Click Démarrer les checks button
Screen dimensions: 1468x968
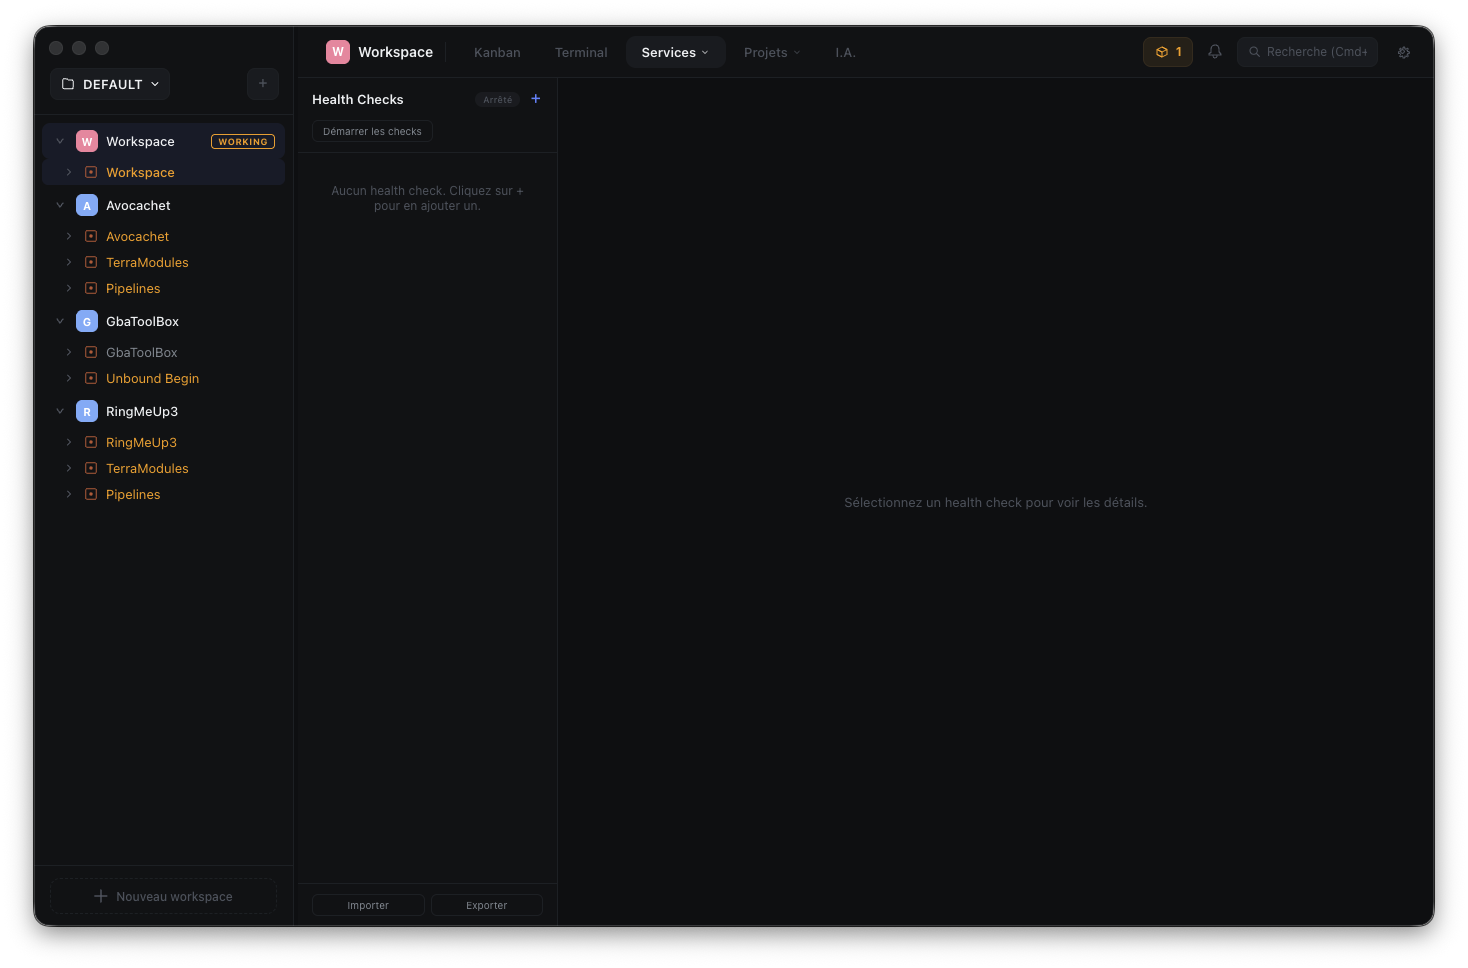[372, 132]
